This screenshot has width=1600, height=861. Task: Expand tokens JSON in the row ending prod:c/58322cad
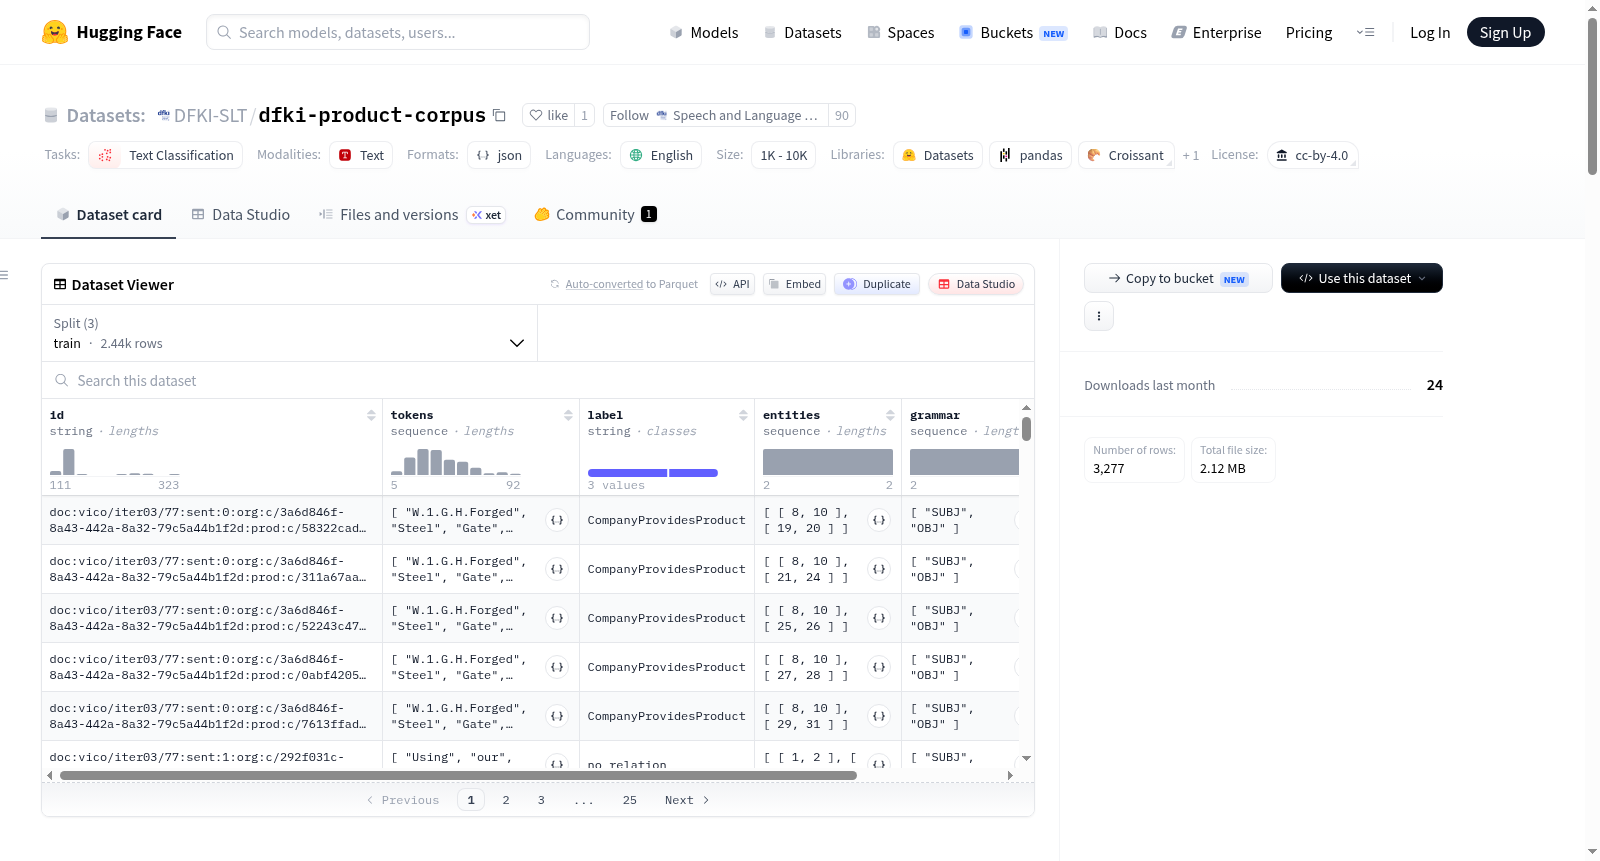[557, 520]
